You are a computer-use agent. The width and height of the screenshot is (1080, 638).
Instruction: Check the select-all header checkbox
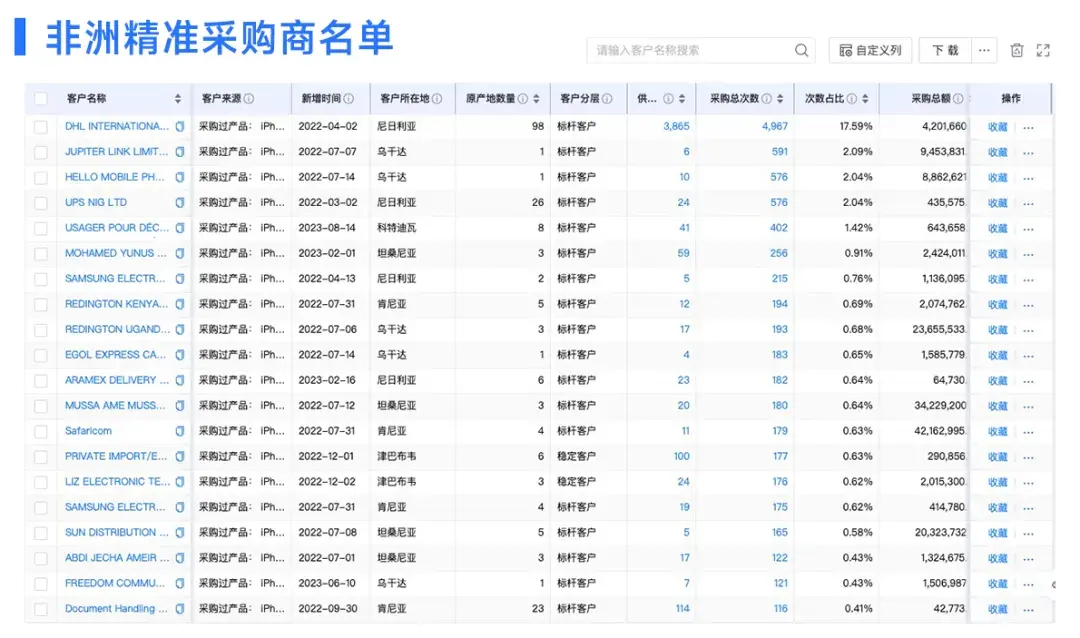pyautogui.click(x=41, y=99)
